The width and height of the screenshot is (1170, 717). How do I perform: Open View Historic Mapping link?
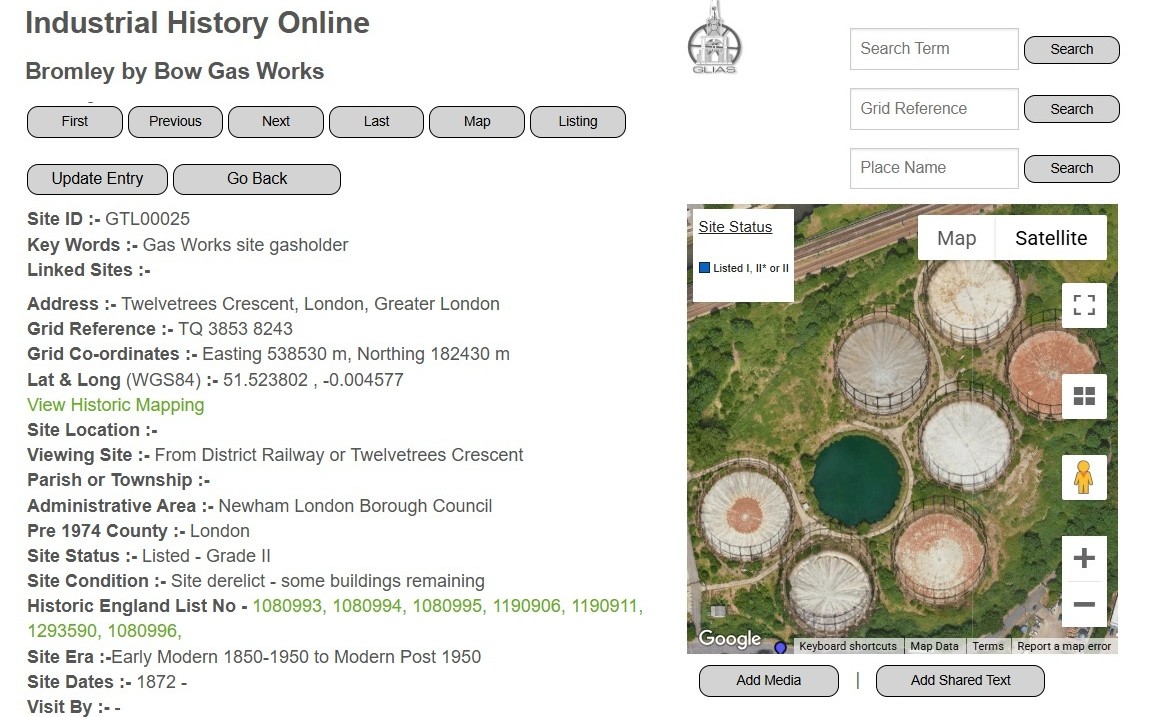115,405
